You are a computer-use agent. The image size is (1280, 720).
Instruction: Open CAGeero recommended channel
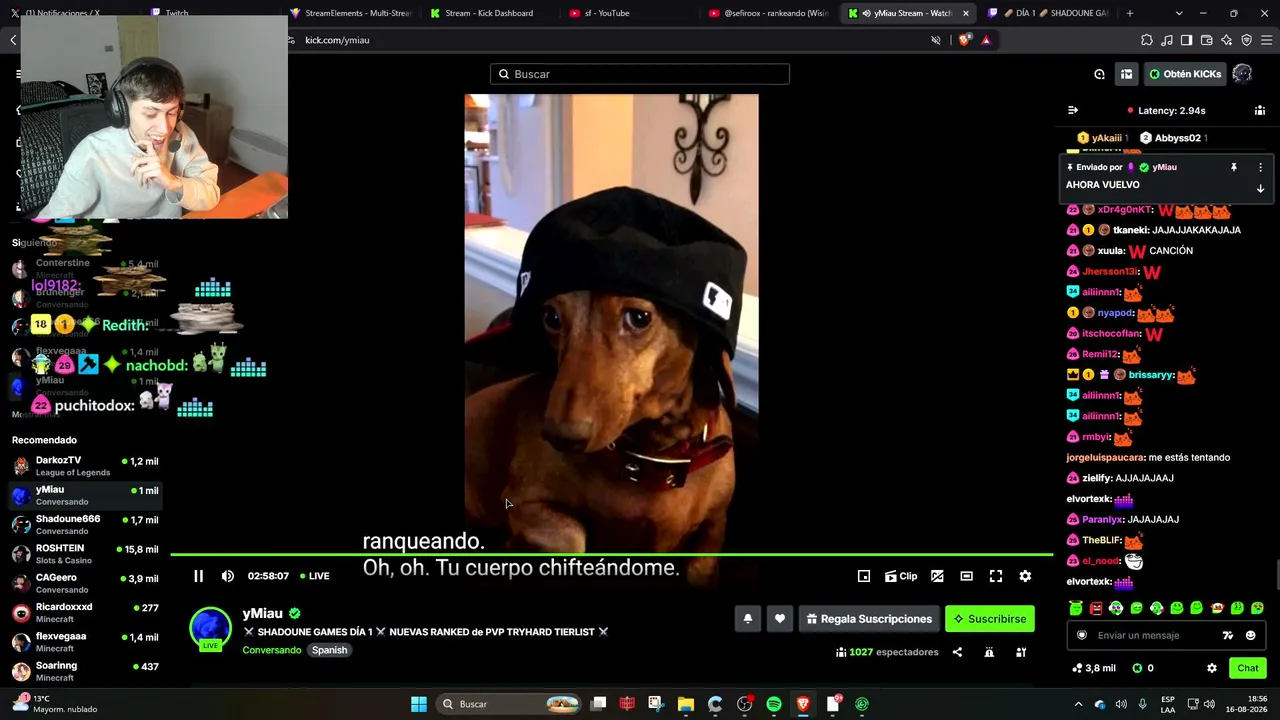[x=85, y=583]
